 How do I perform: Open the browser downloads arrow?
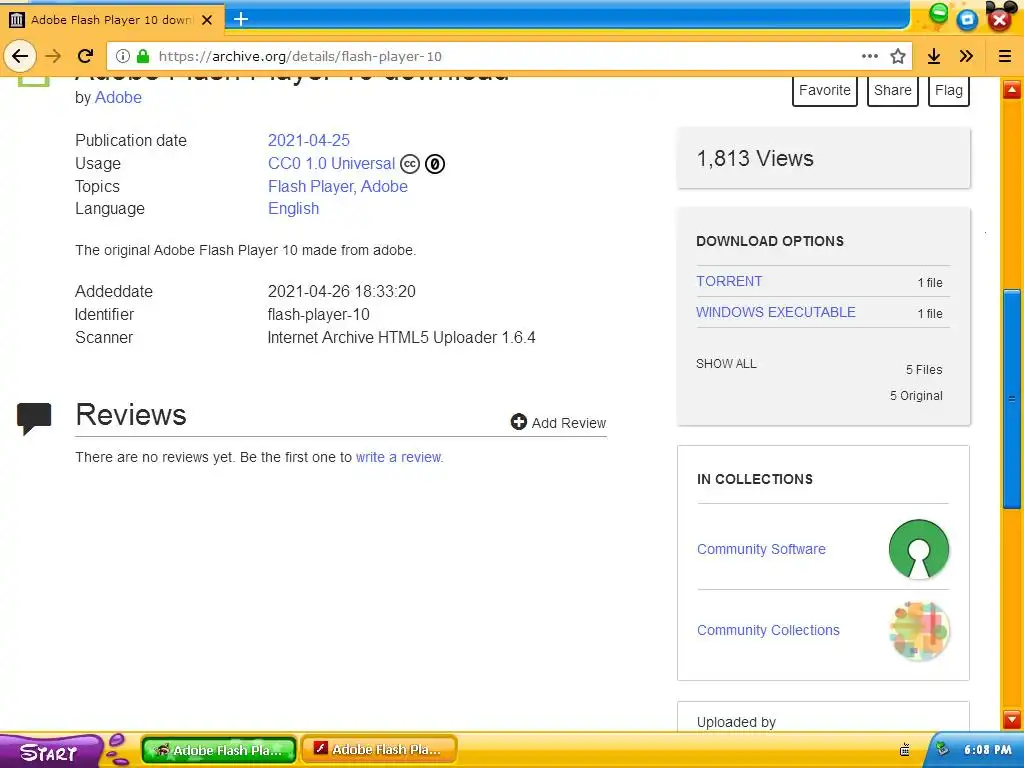pos(934,56)
